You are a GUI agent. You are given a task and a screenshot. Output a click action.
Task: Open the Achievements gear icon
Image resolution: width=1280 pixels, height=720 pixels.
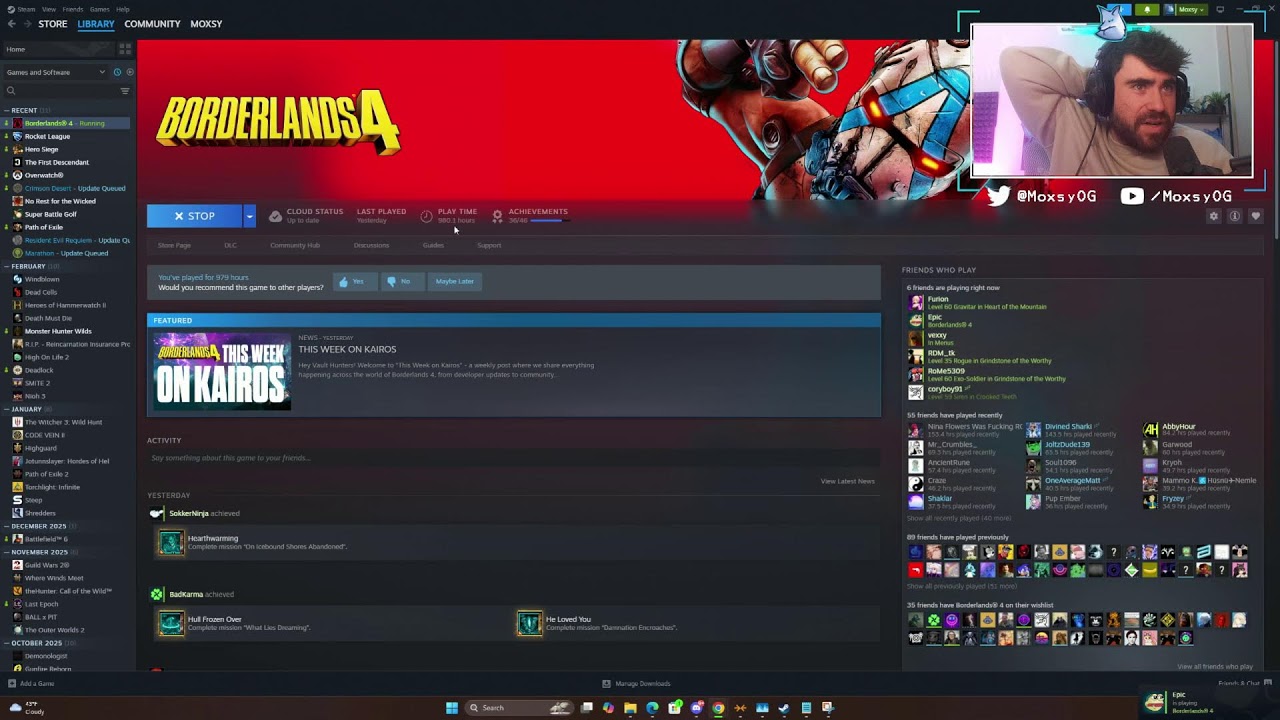(497, 216)
